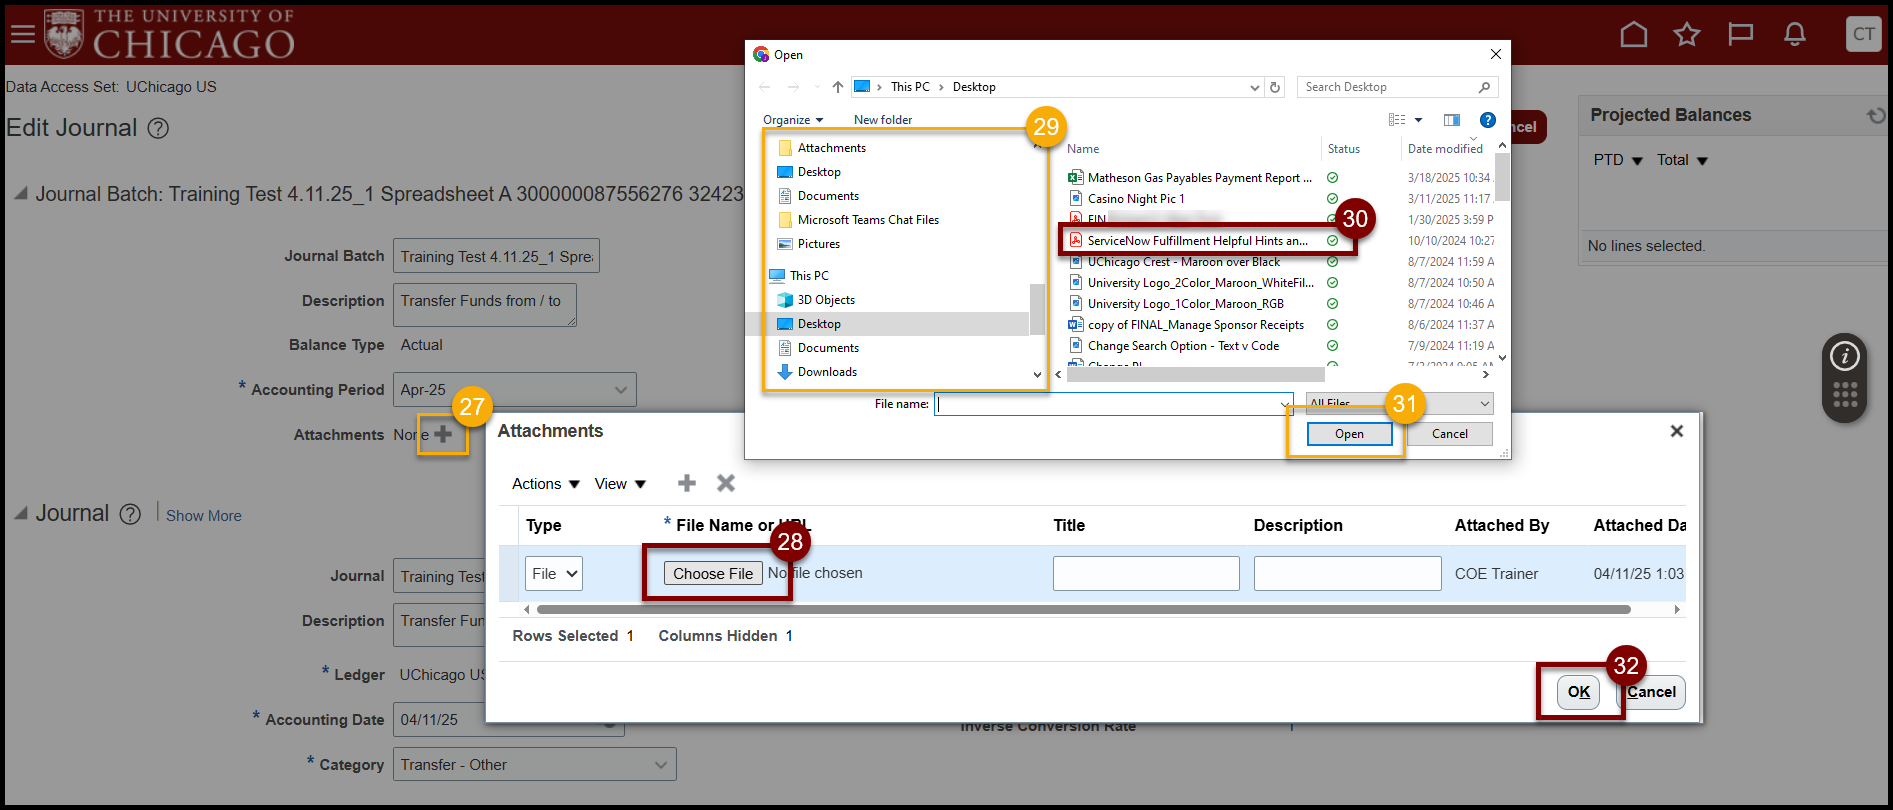Collapse the Journal Batch section
Viewport: 1893px width, 810px height.
click(20, 194)
